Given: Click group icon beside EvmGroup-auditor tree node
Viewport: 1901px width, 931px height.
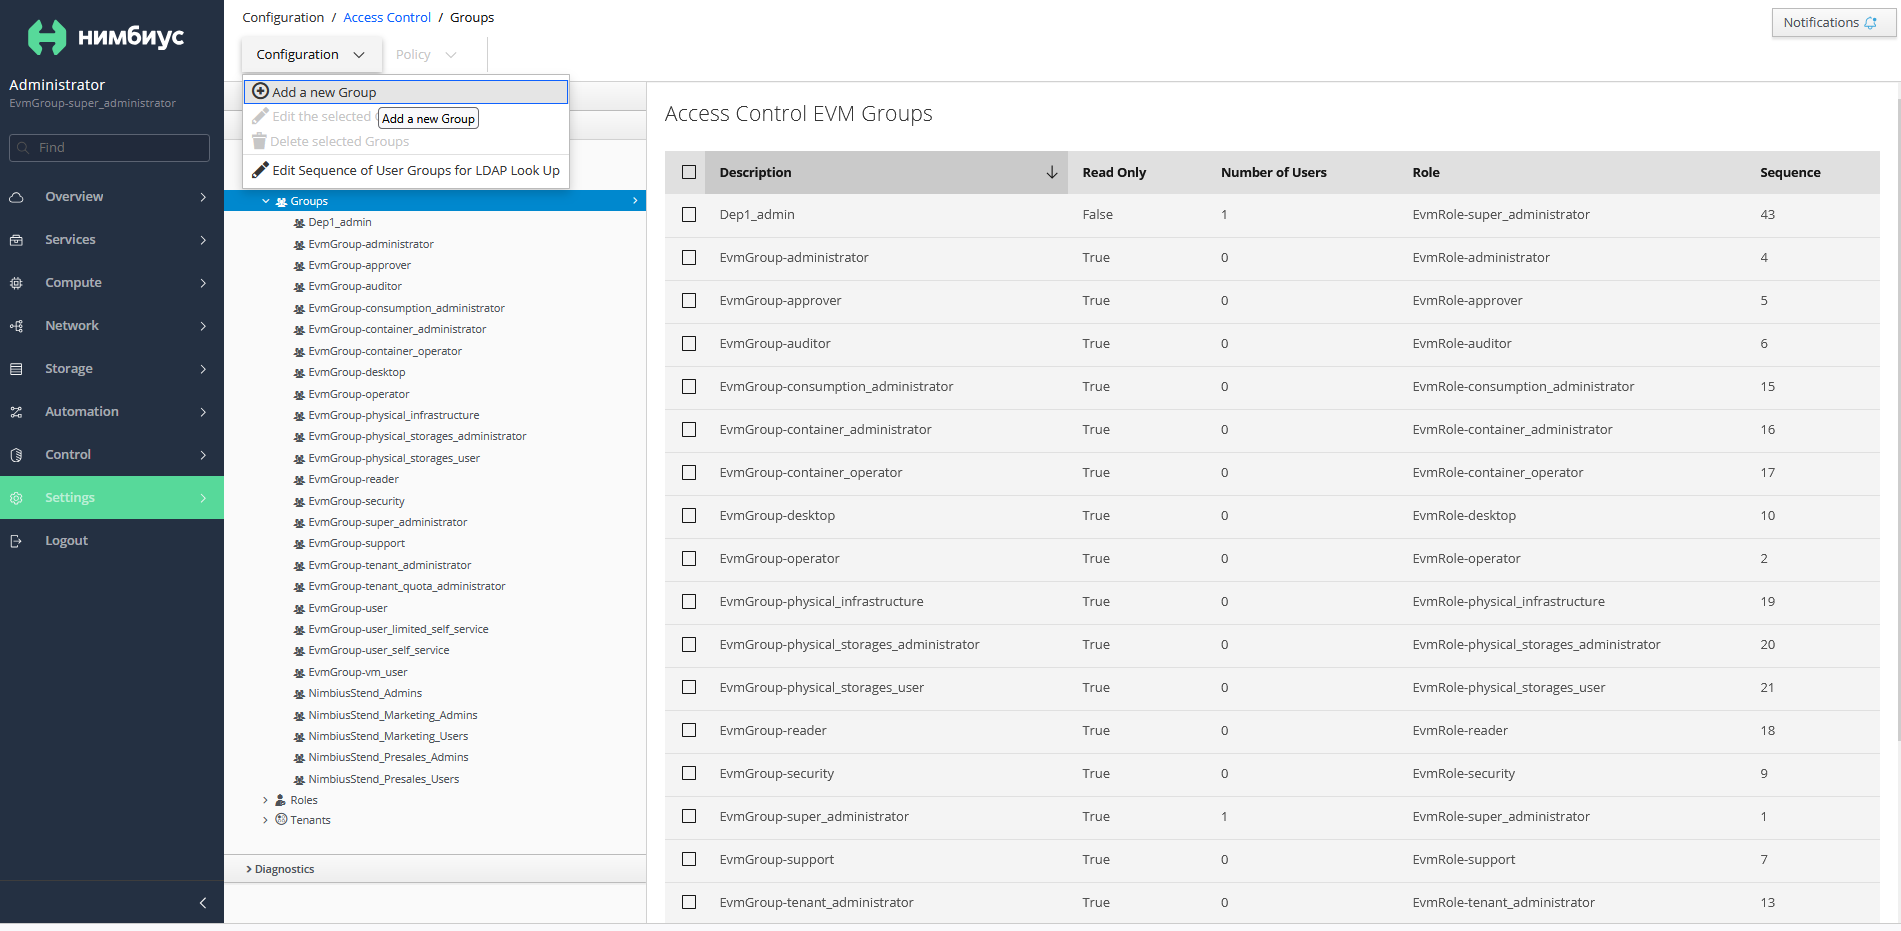Looking at the screenshot, I should (299, 287).
